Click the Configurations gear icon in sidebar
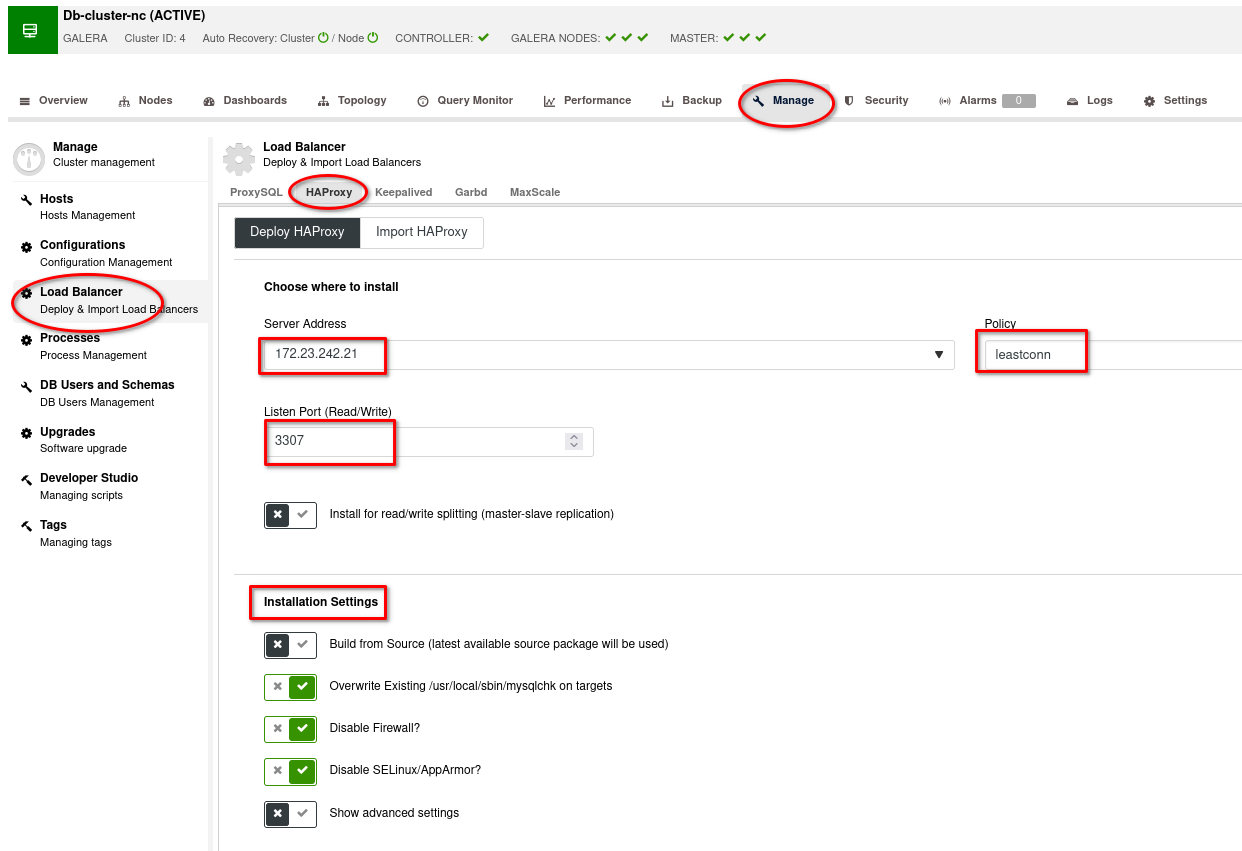Viewport: 1242px width, 851px height. (x=27, y=246)
